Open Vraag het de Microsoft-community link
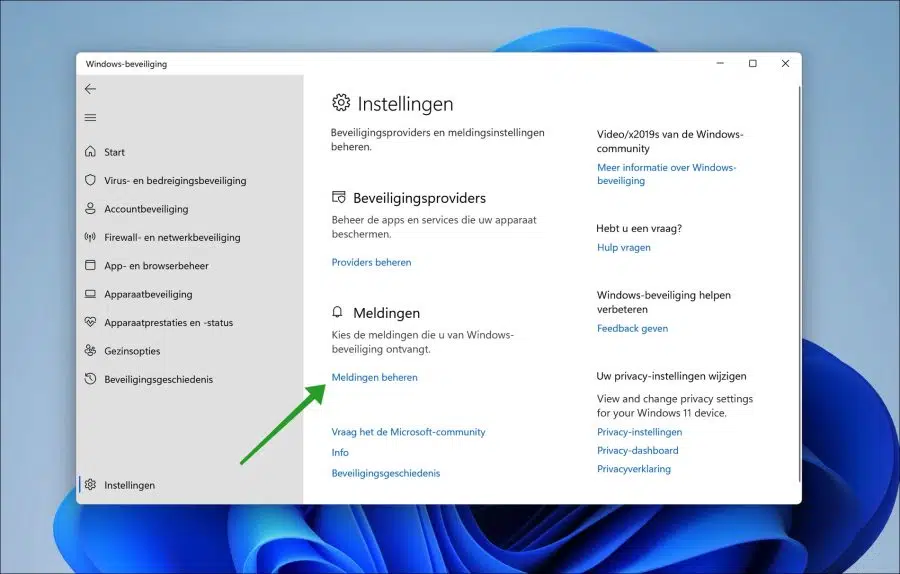The height and width of the screenshot is (574, 900). coord(408,432)
